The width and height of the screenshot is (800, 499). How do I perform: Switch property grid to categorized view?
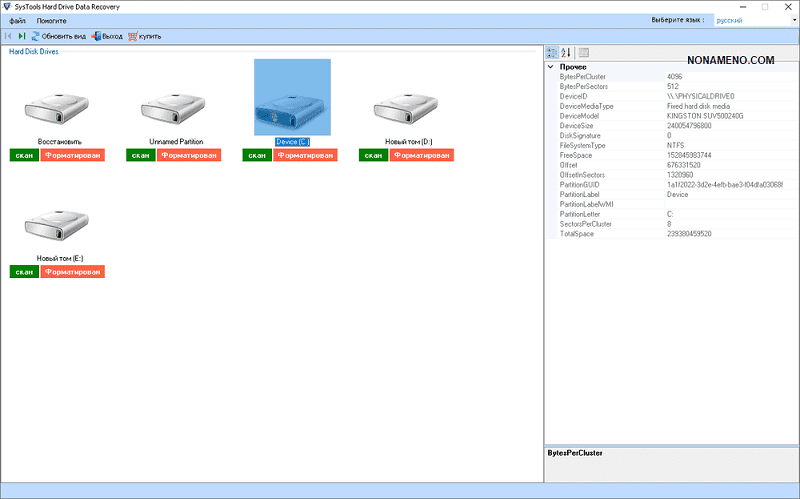point(552,53)
